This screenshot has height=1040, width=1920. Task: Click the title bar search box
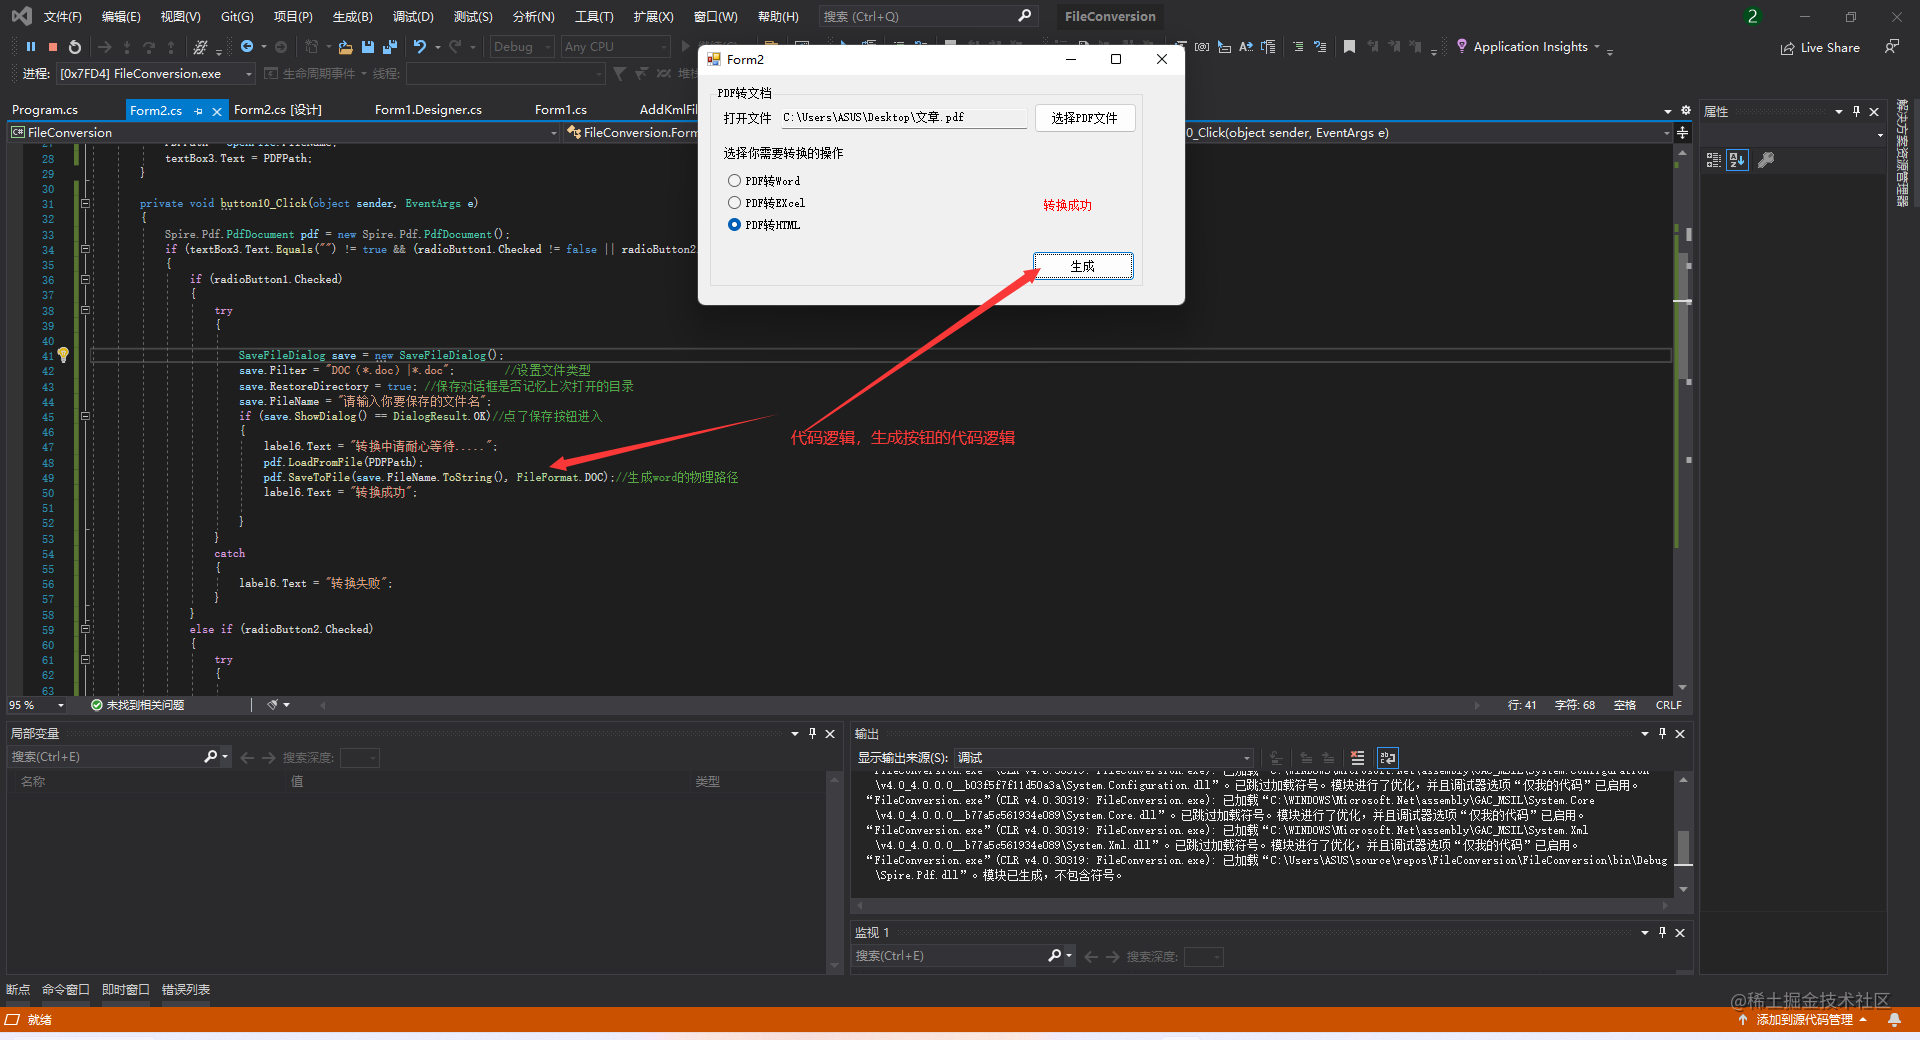(x=927, y=16)
